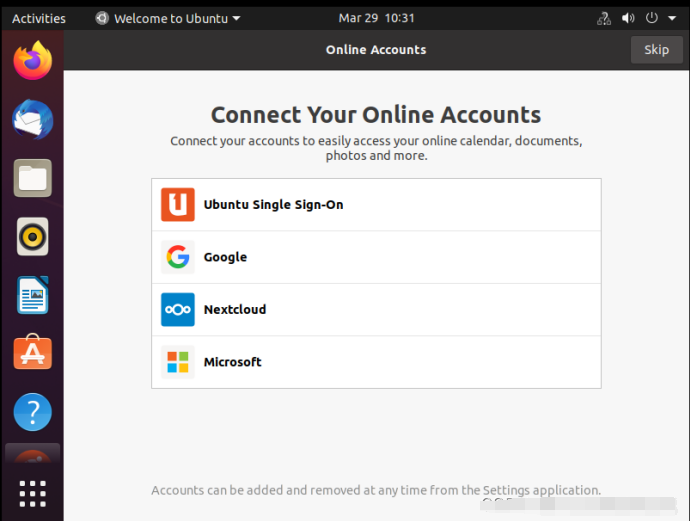The image size is (690, 521).
Task: Launch Thunderbird Mail from the dock
Action: [x=32, y=120]
